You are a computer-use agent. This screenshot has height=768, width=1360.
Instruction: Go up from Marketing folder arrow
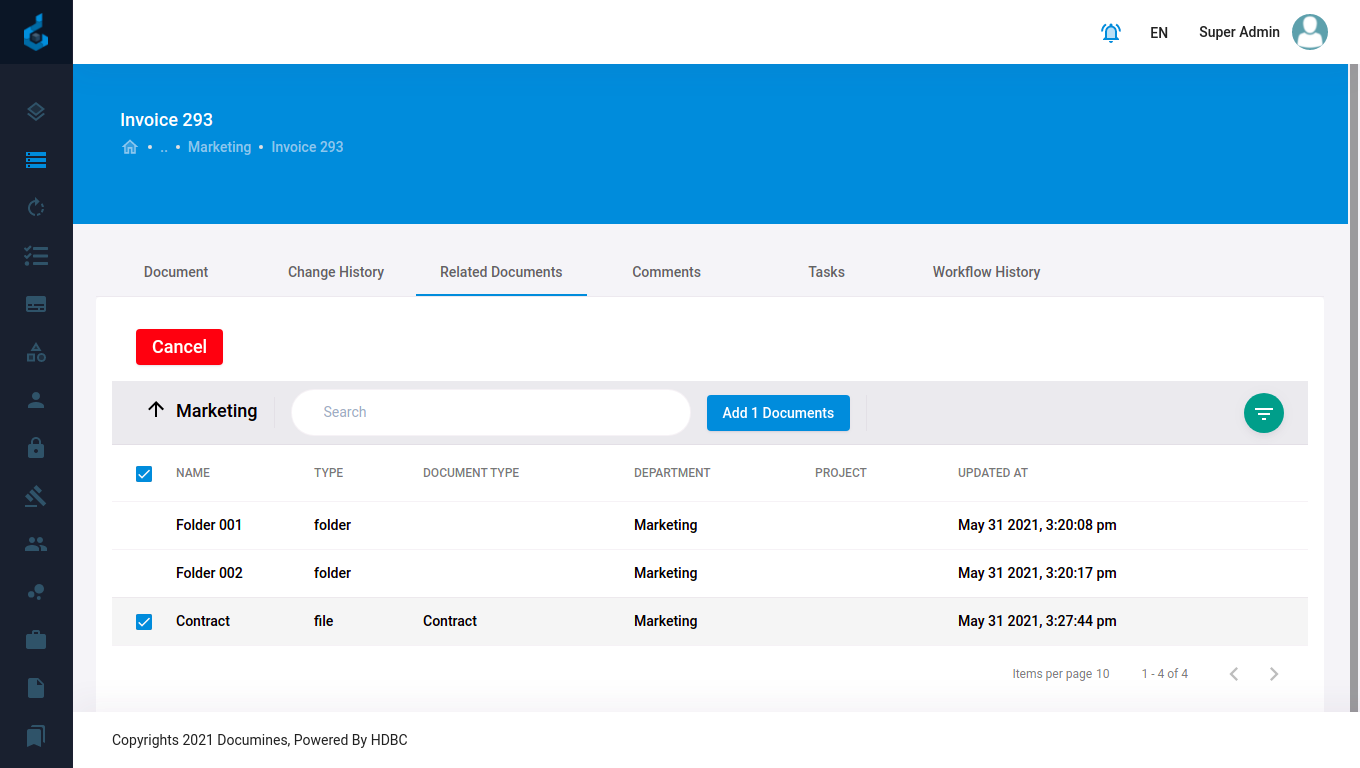click(x=155, y=410)
